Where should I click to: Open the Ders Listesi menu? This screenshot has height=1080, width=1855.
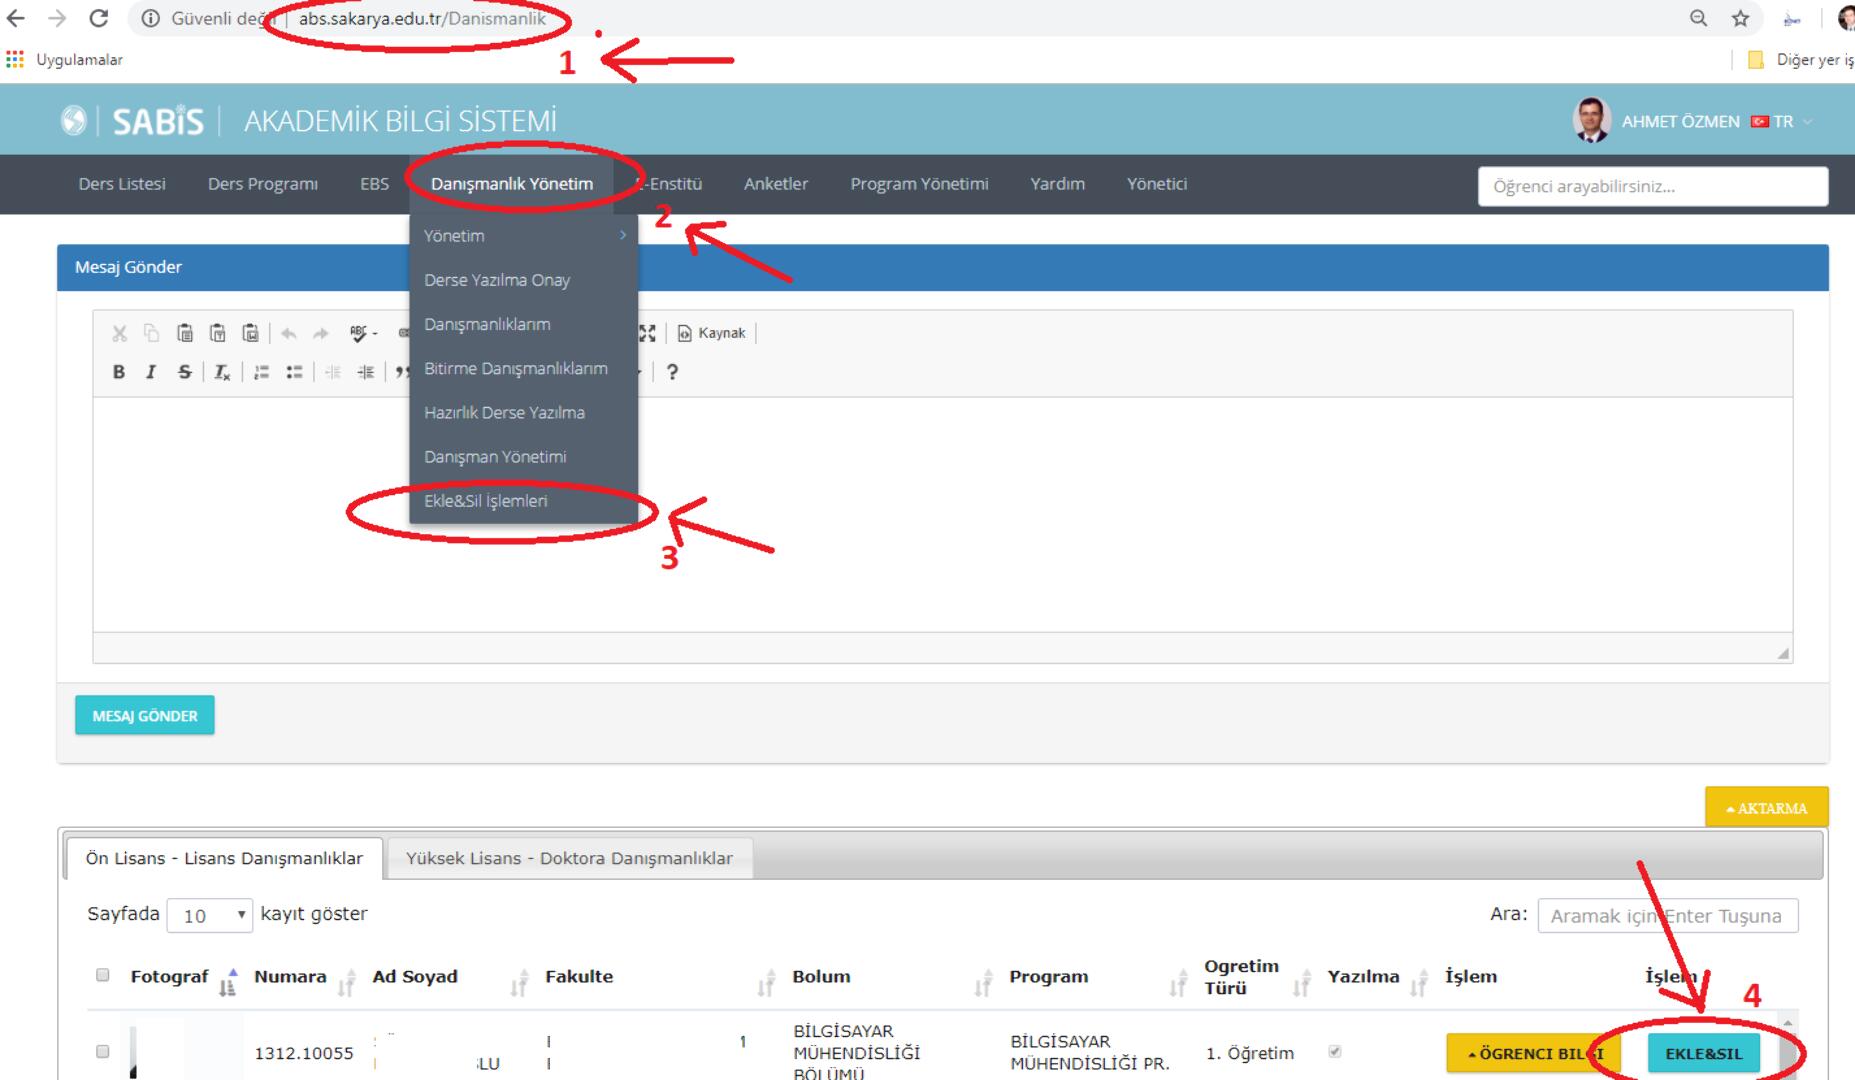point(122,184)
